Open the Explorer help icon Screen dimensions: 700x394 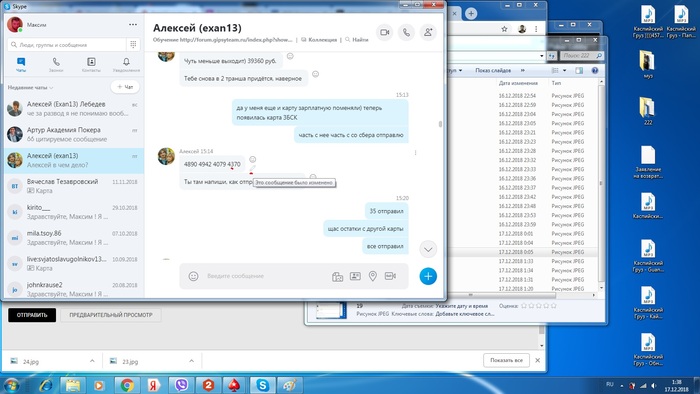pyautogui.click(x=595, y=71)
